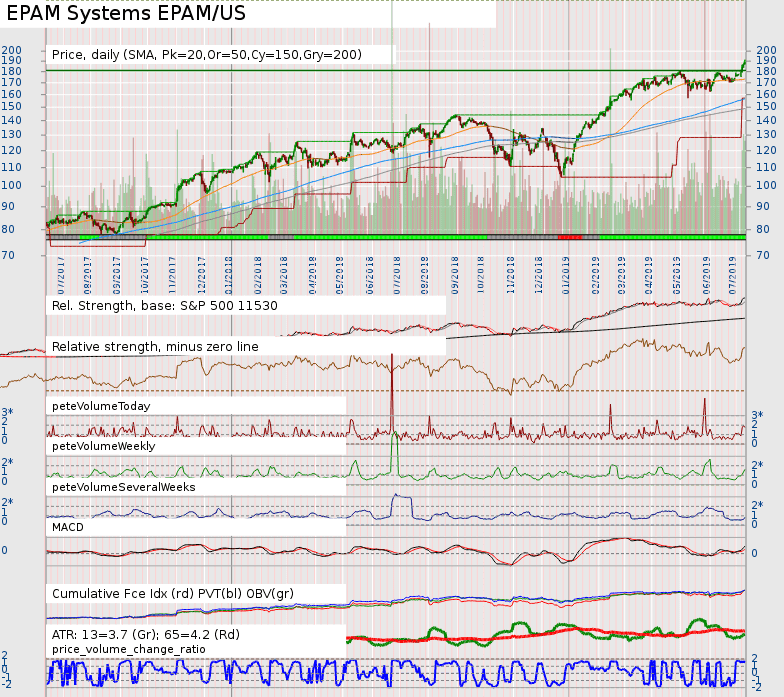This screenshot has height=697, width=784.
Task: Click the 08/2018 date label
Action: (x=424, y=276)
